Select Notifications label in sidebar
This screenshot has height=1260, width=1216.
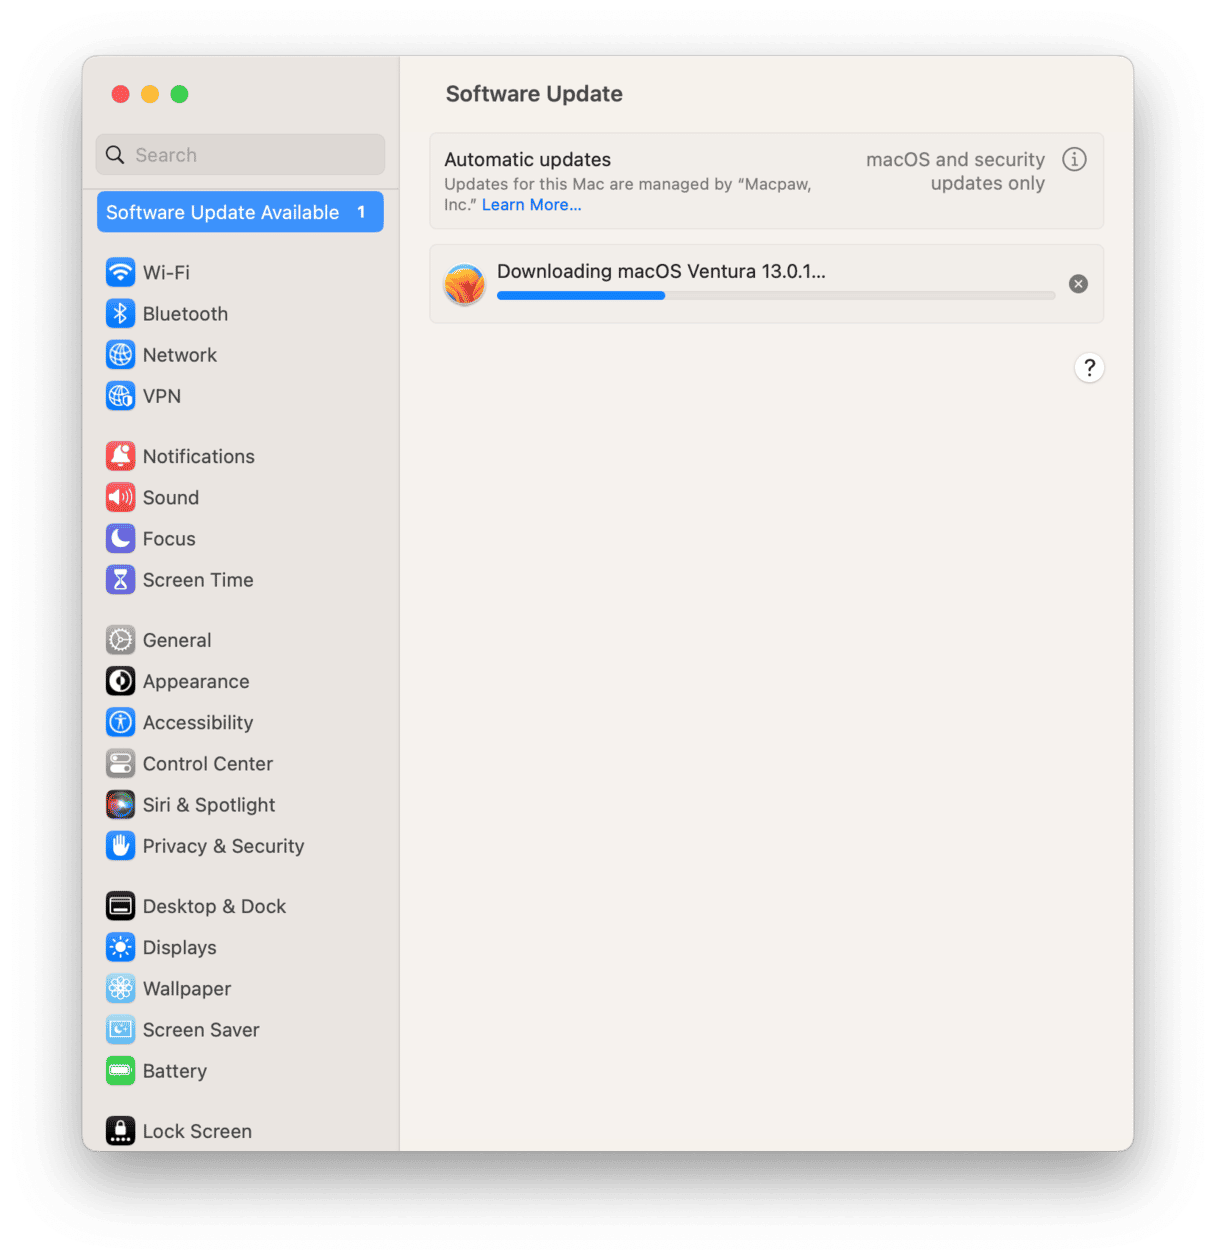199,456
